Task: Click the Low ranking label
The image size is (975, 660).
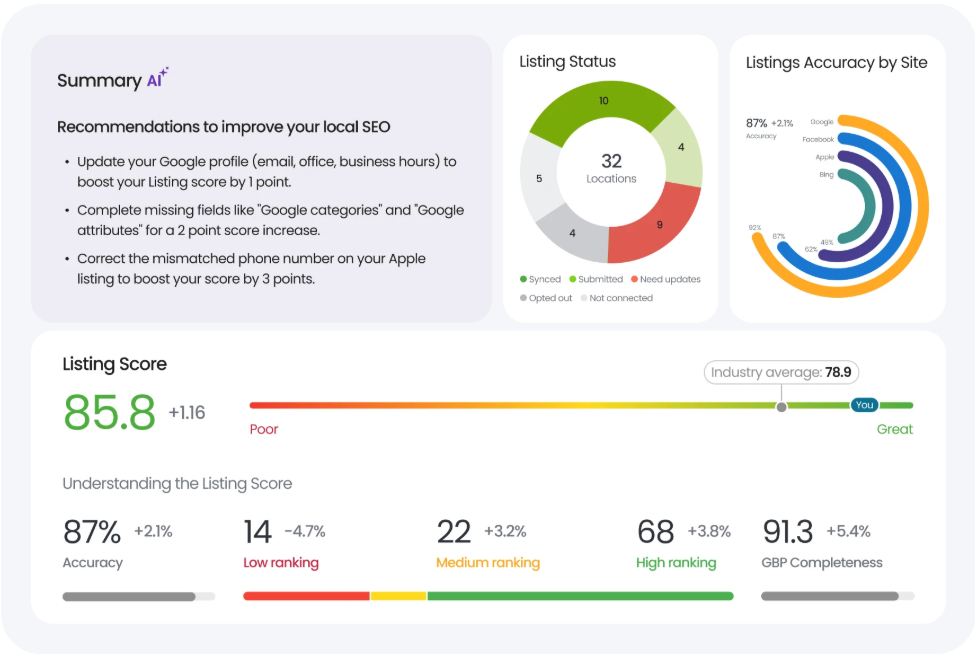Action: point(281,562)
